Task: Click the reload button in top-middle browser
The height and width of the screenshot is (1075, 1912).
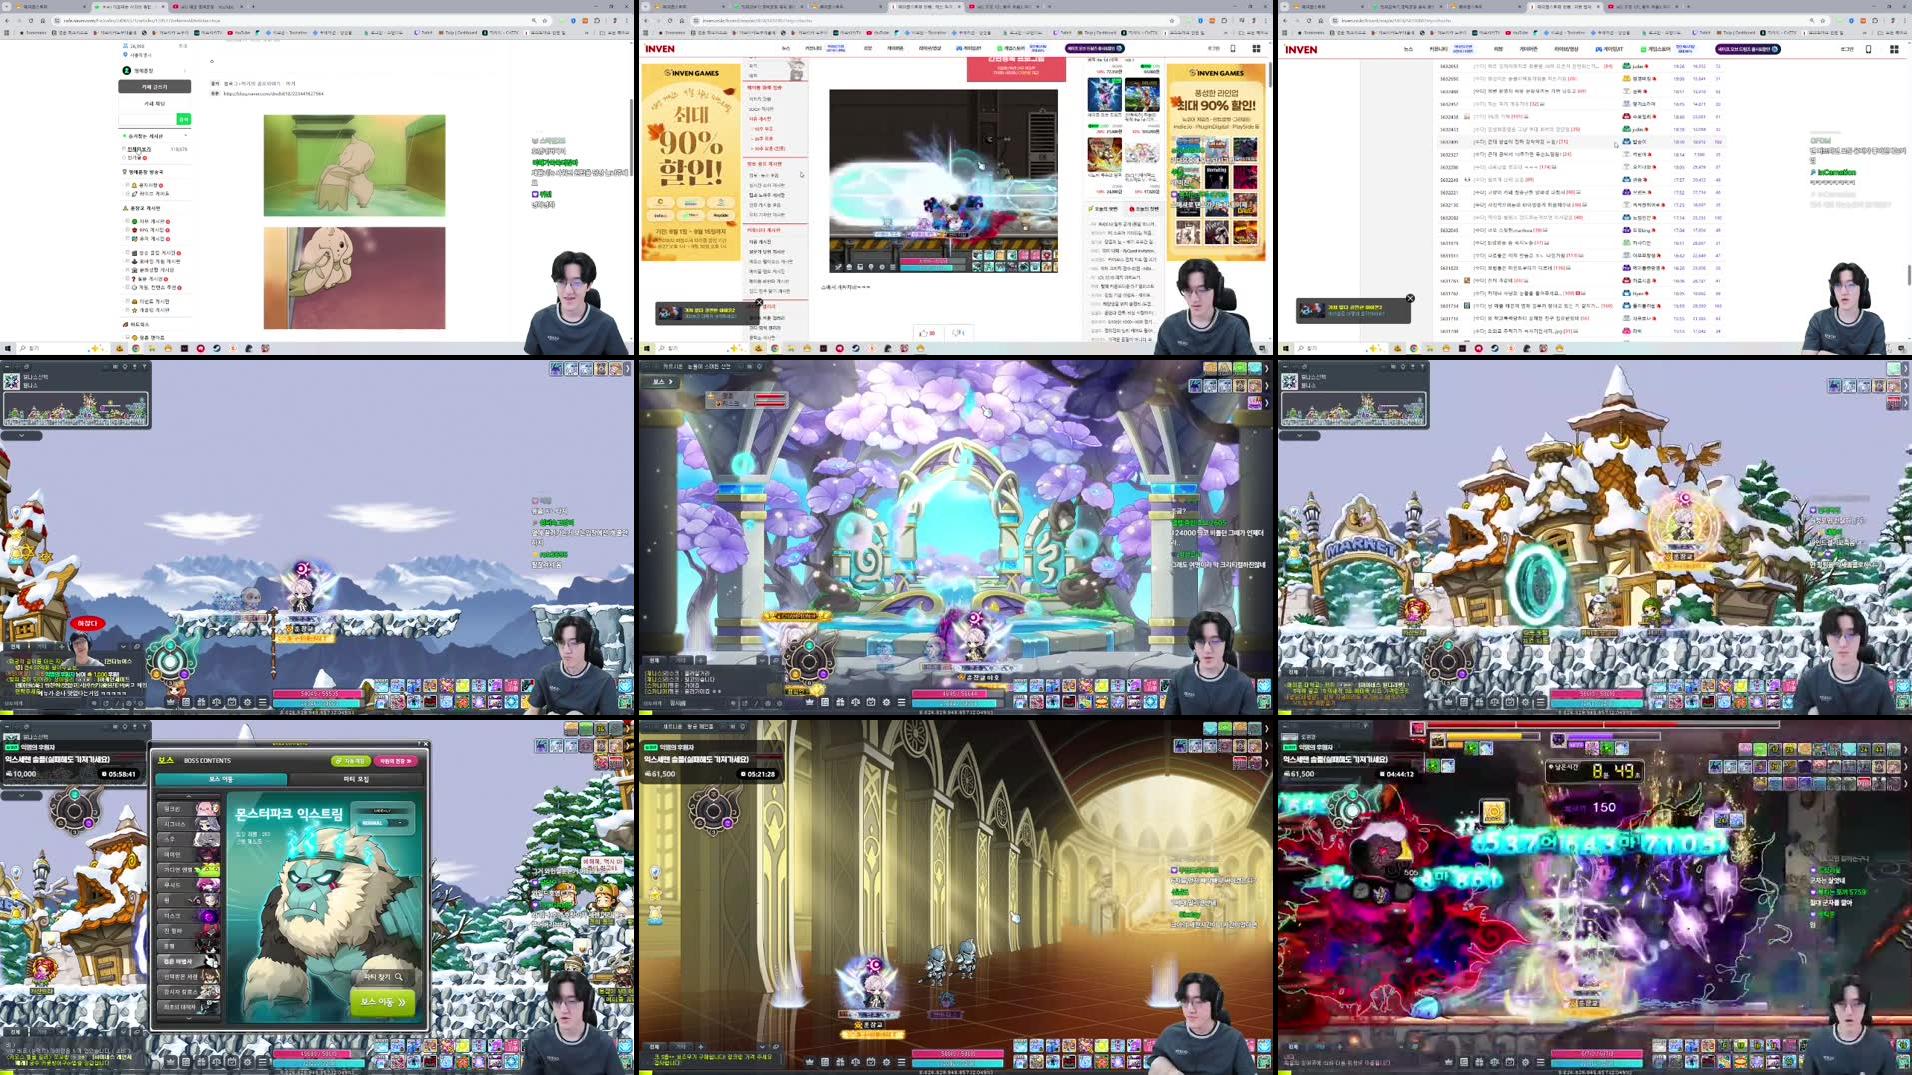Action: [x=669, y=20]
